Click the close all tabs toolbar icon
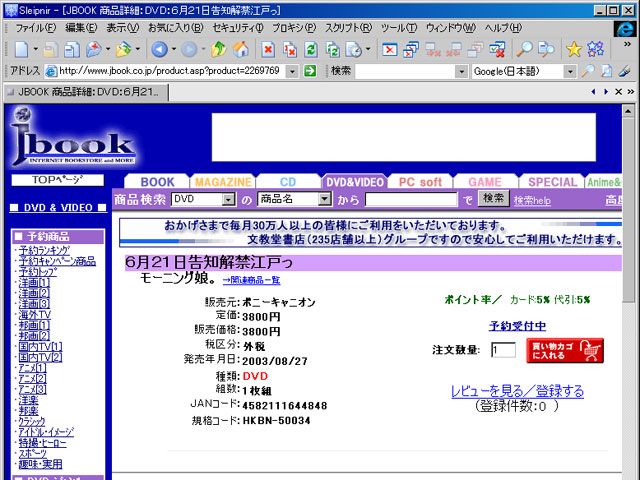This screenshot has width=640, height=480. 411,49
